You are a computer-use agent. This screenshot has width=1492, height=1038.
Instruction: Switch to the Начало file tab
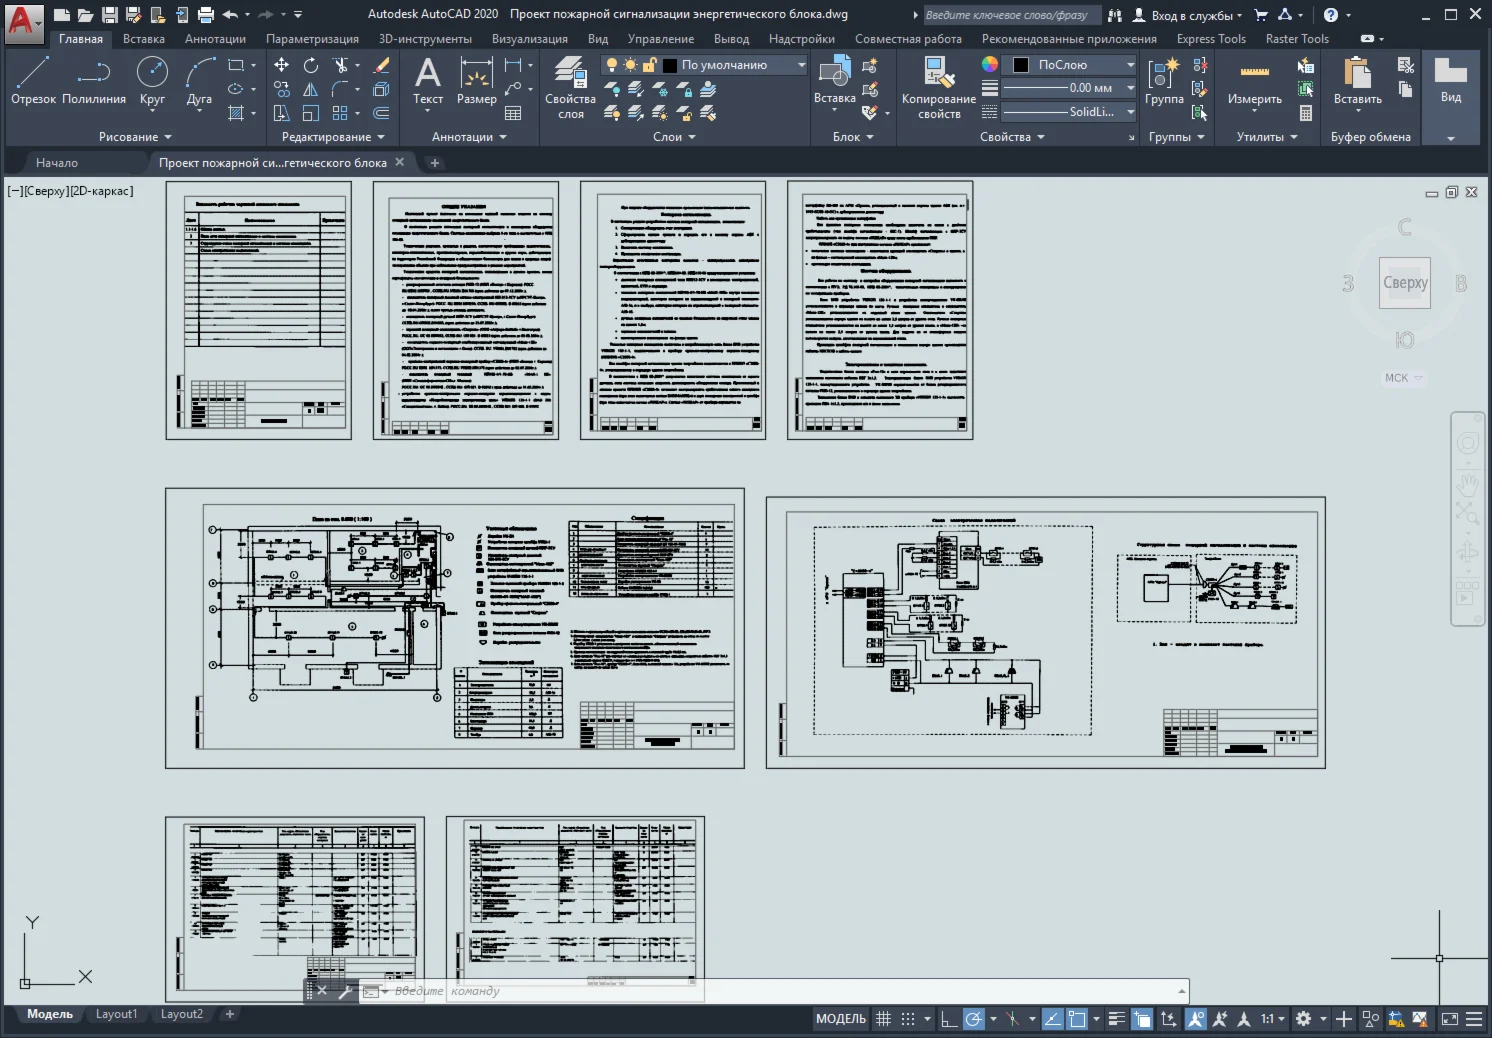pyautogui.click(x=57, y=162)
